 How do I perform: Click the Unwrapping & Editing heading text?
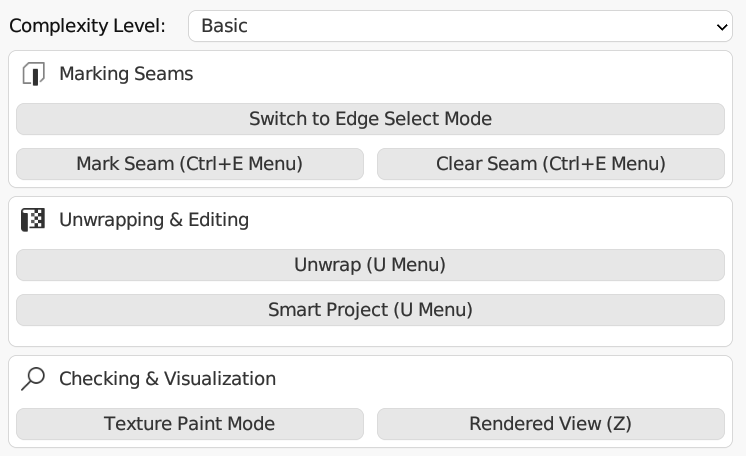click(154, 220)
